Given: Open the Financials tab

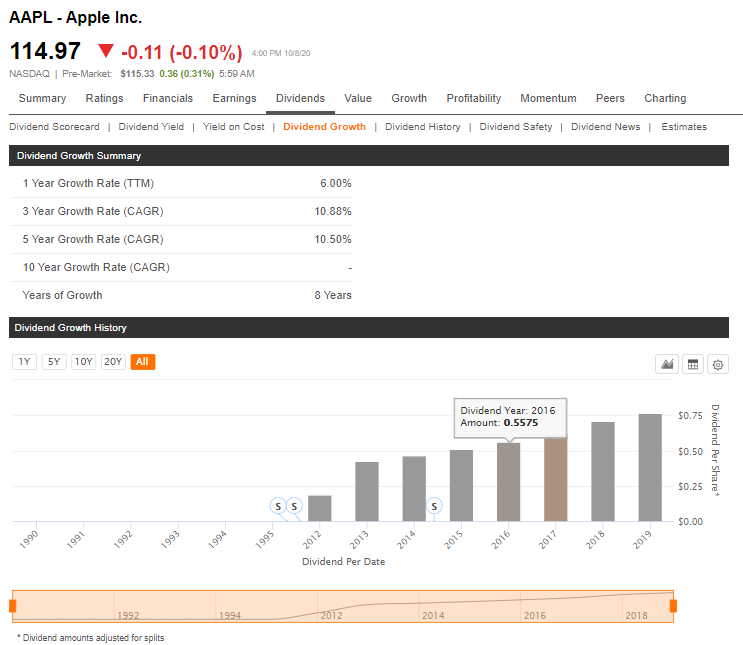Looking at the screenshot, I should point(168,98).
